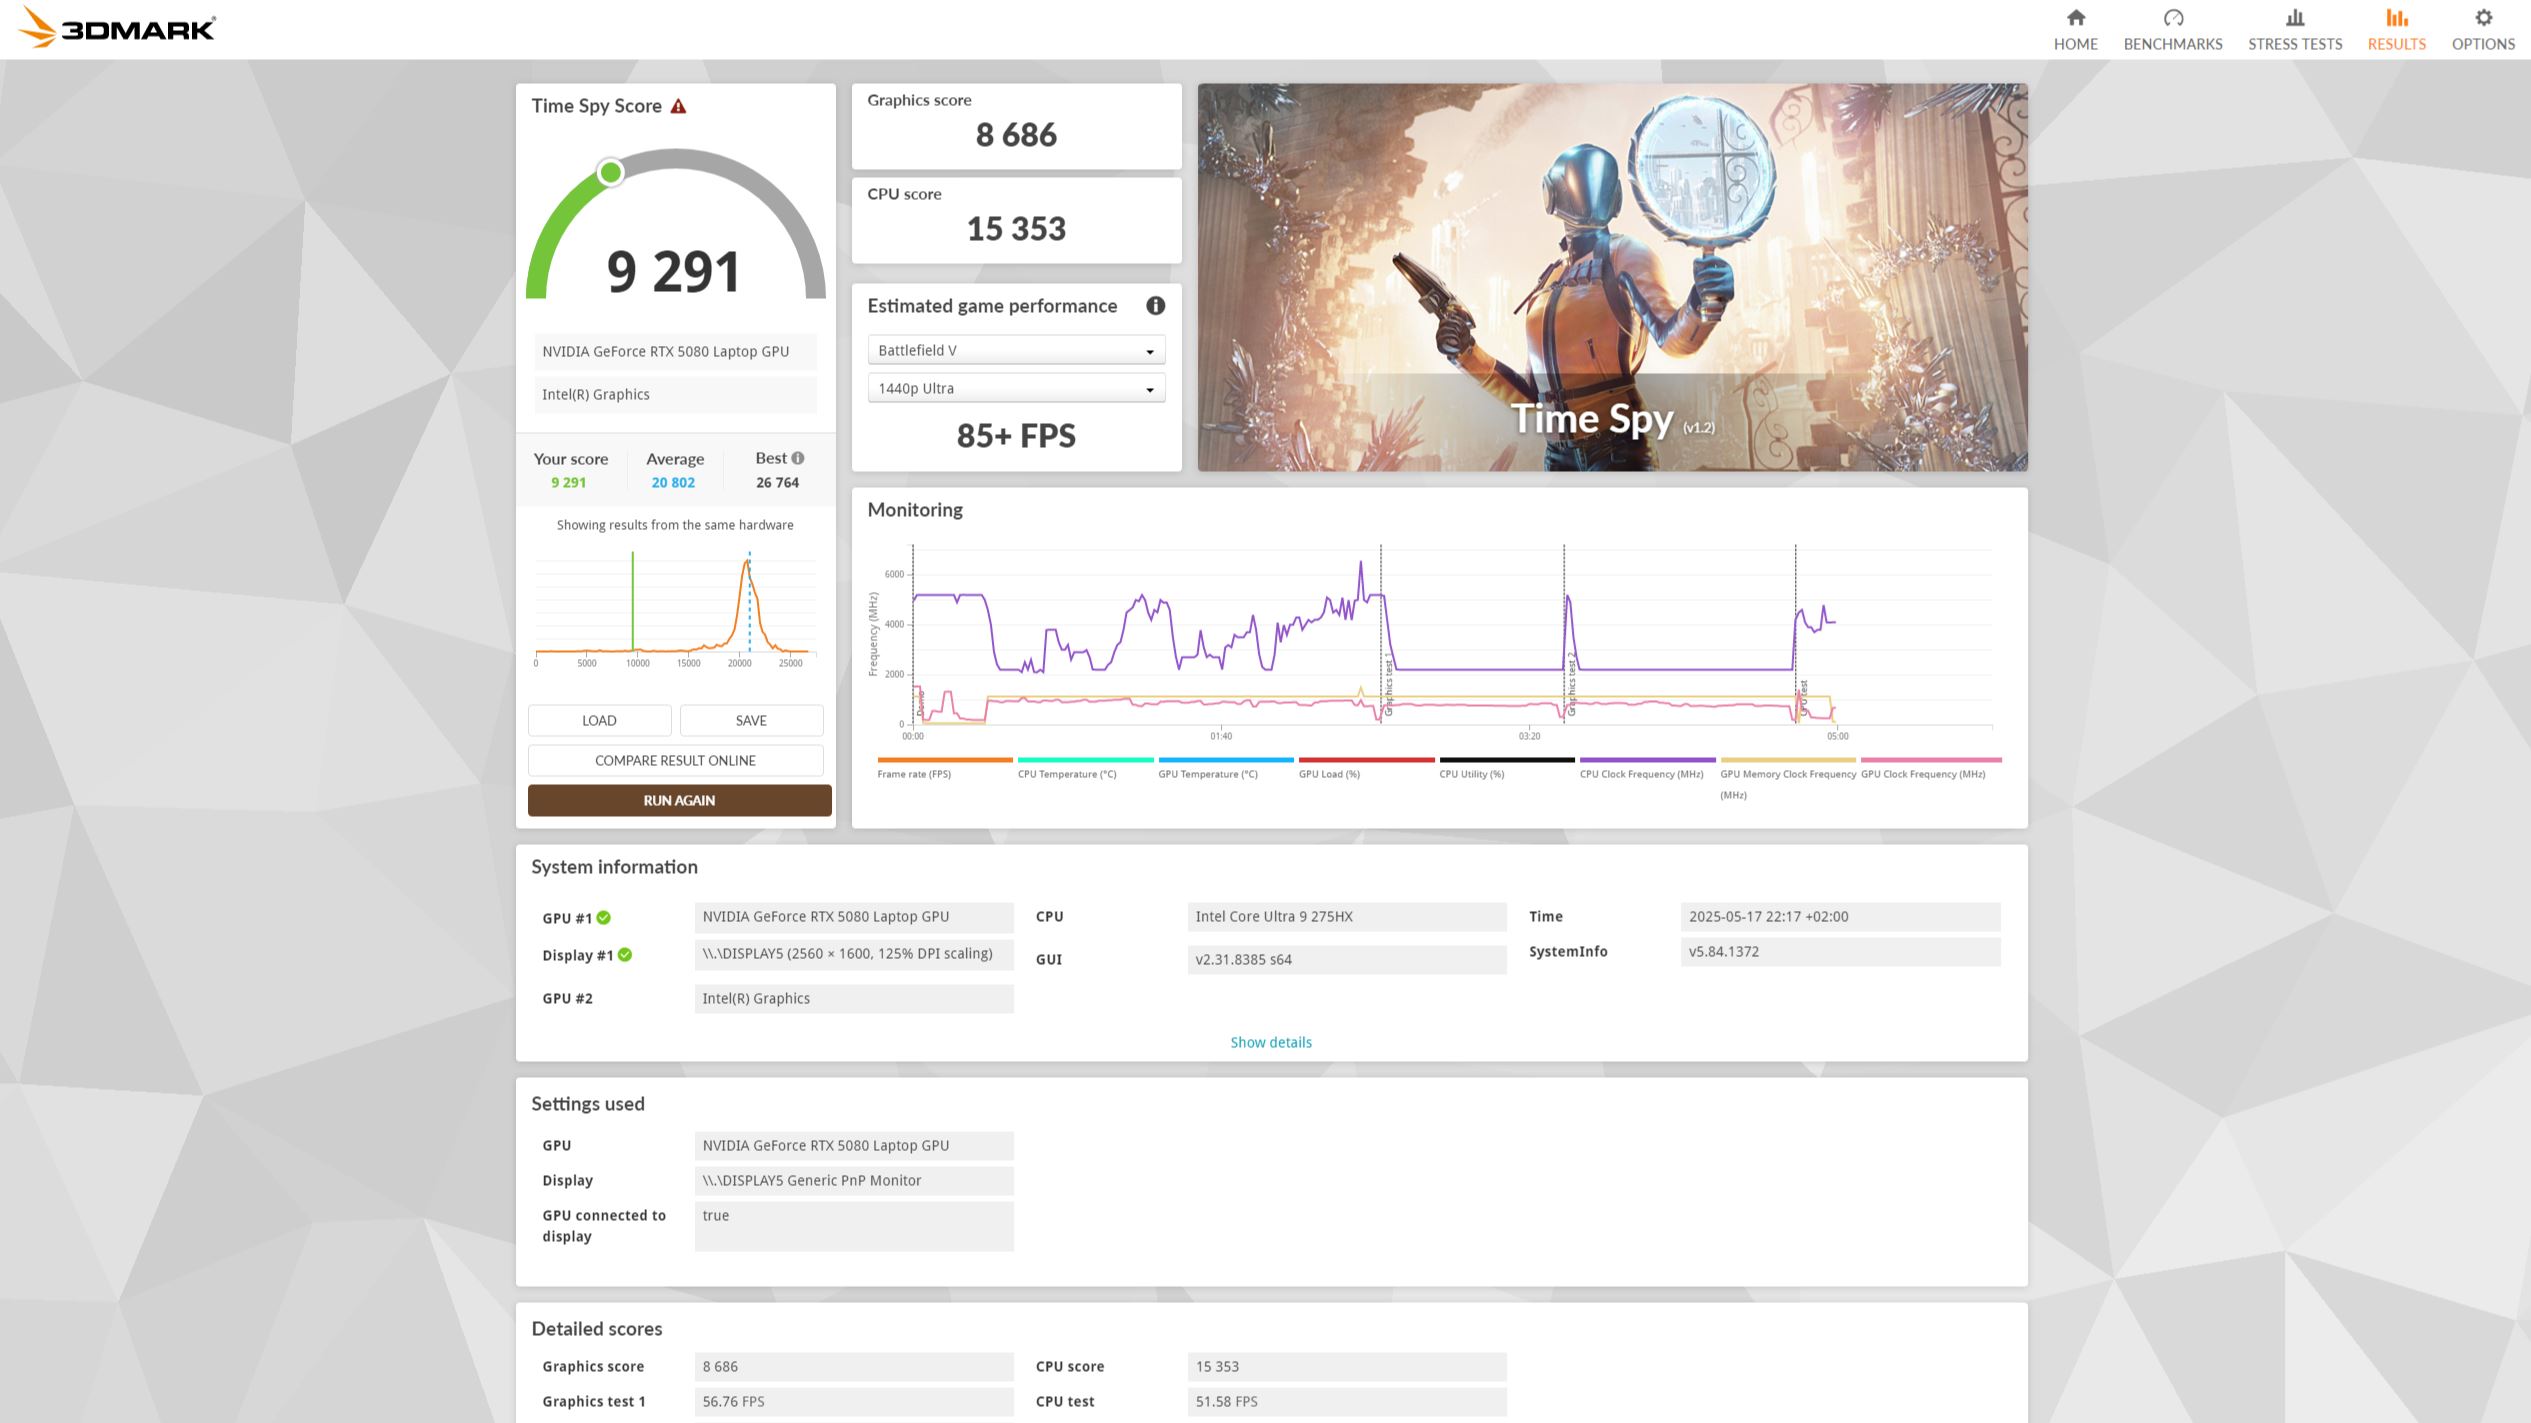Click the red warning triangle beside Time Spy Score
The image size is (2531, 1423).
click(x=678, y=106)
